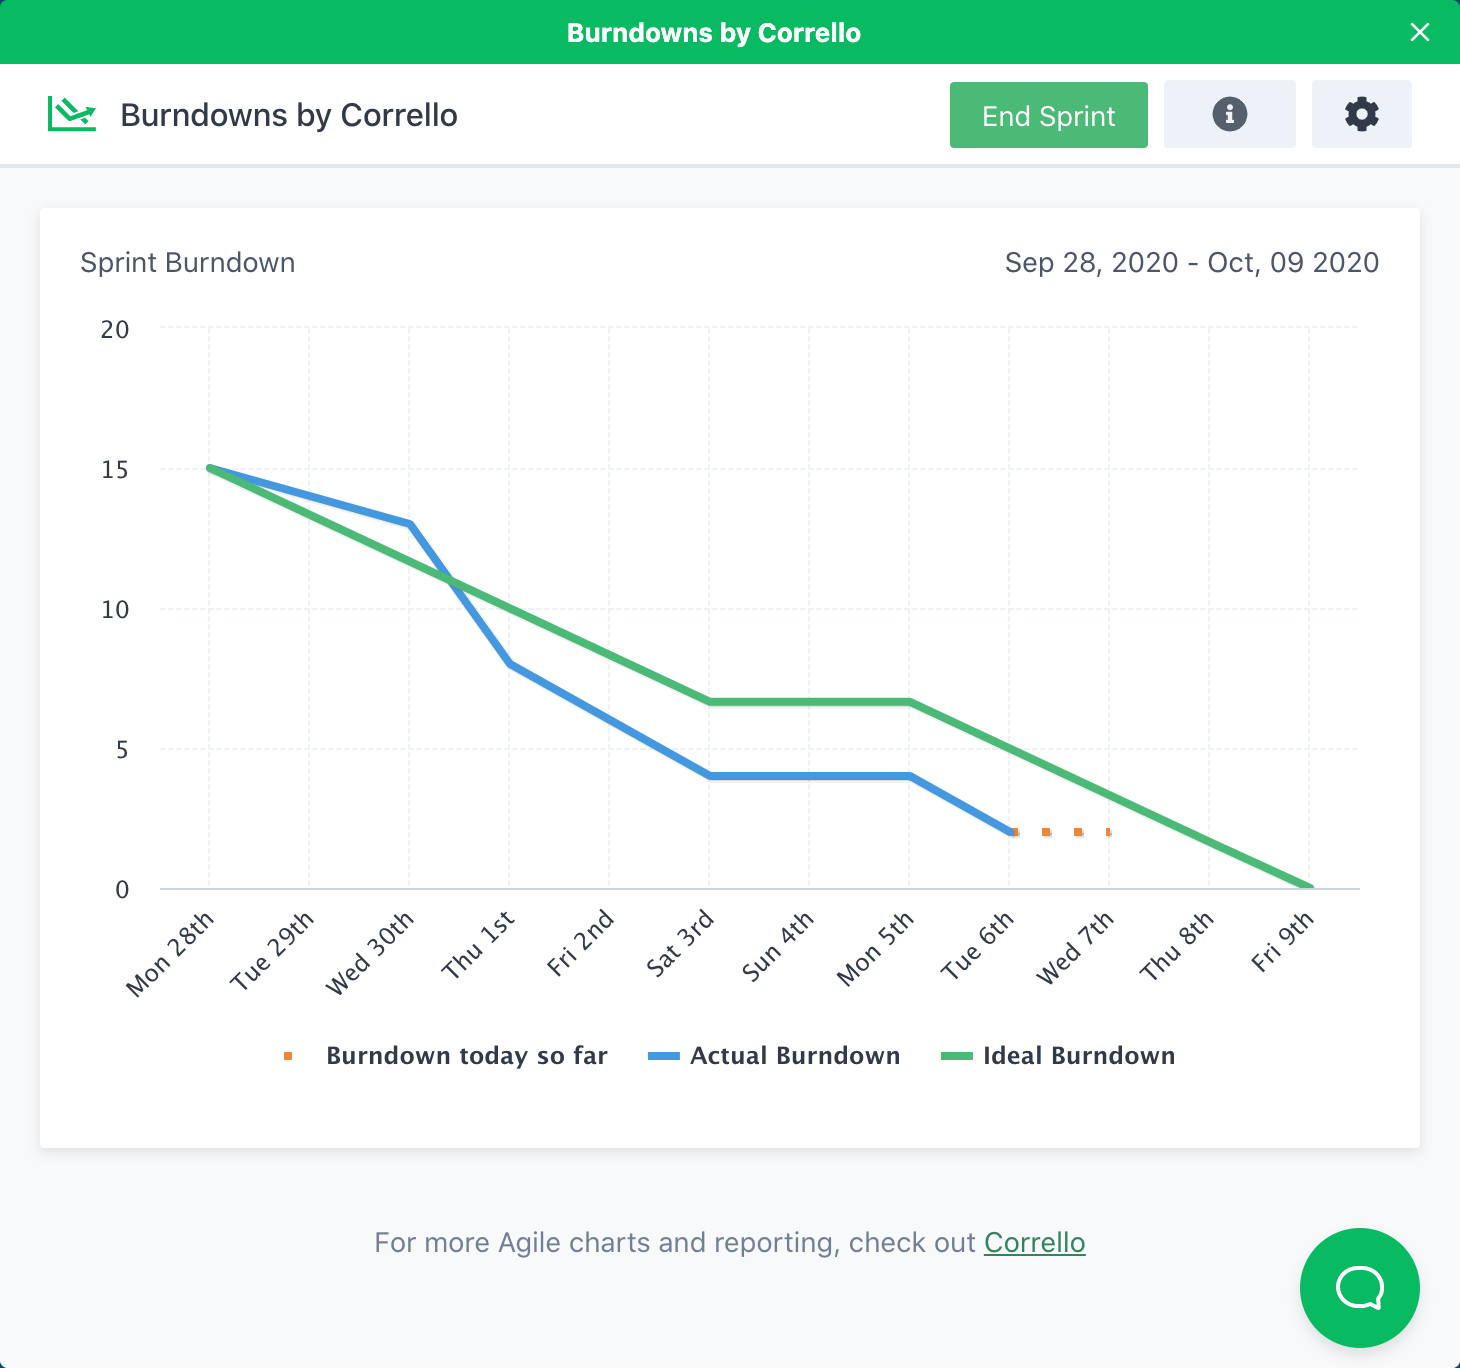Image resolution: width=1460 pixels, height=1368 pixels.
Task: Open chart options from the gear dropdown
Action: 1361,113
